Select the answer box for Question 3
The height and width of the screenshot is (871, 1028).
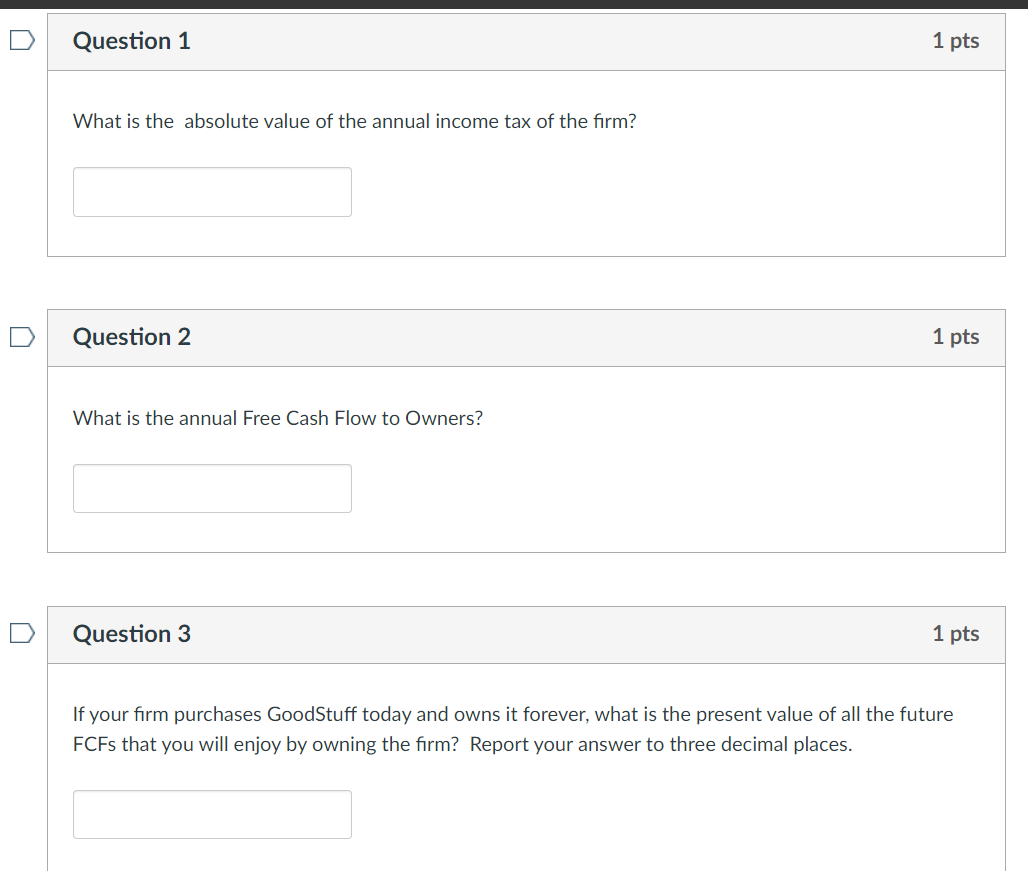tap(212, 814)
